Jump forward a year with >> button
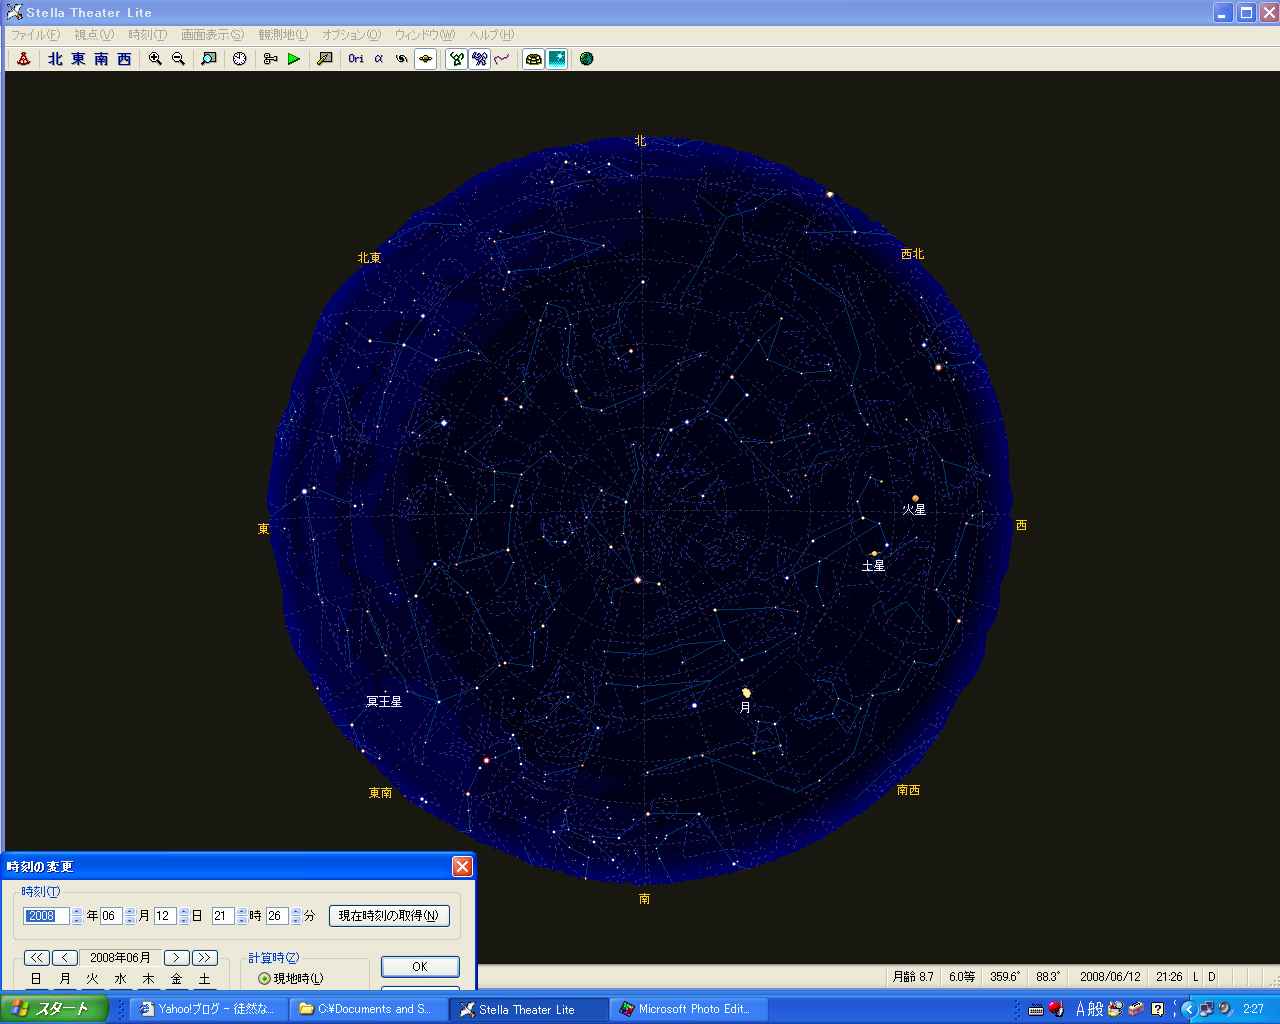 point(205,958)
